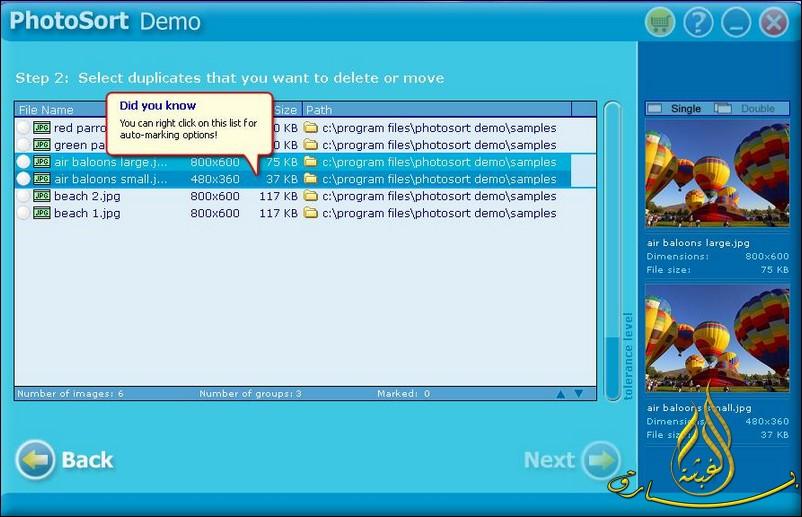Sort list by File Name column
This screenshot has width=802, height=517.
tap(61, 109)
